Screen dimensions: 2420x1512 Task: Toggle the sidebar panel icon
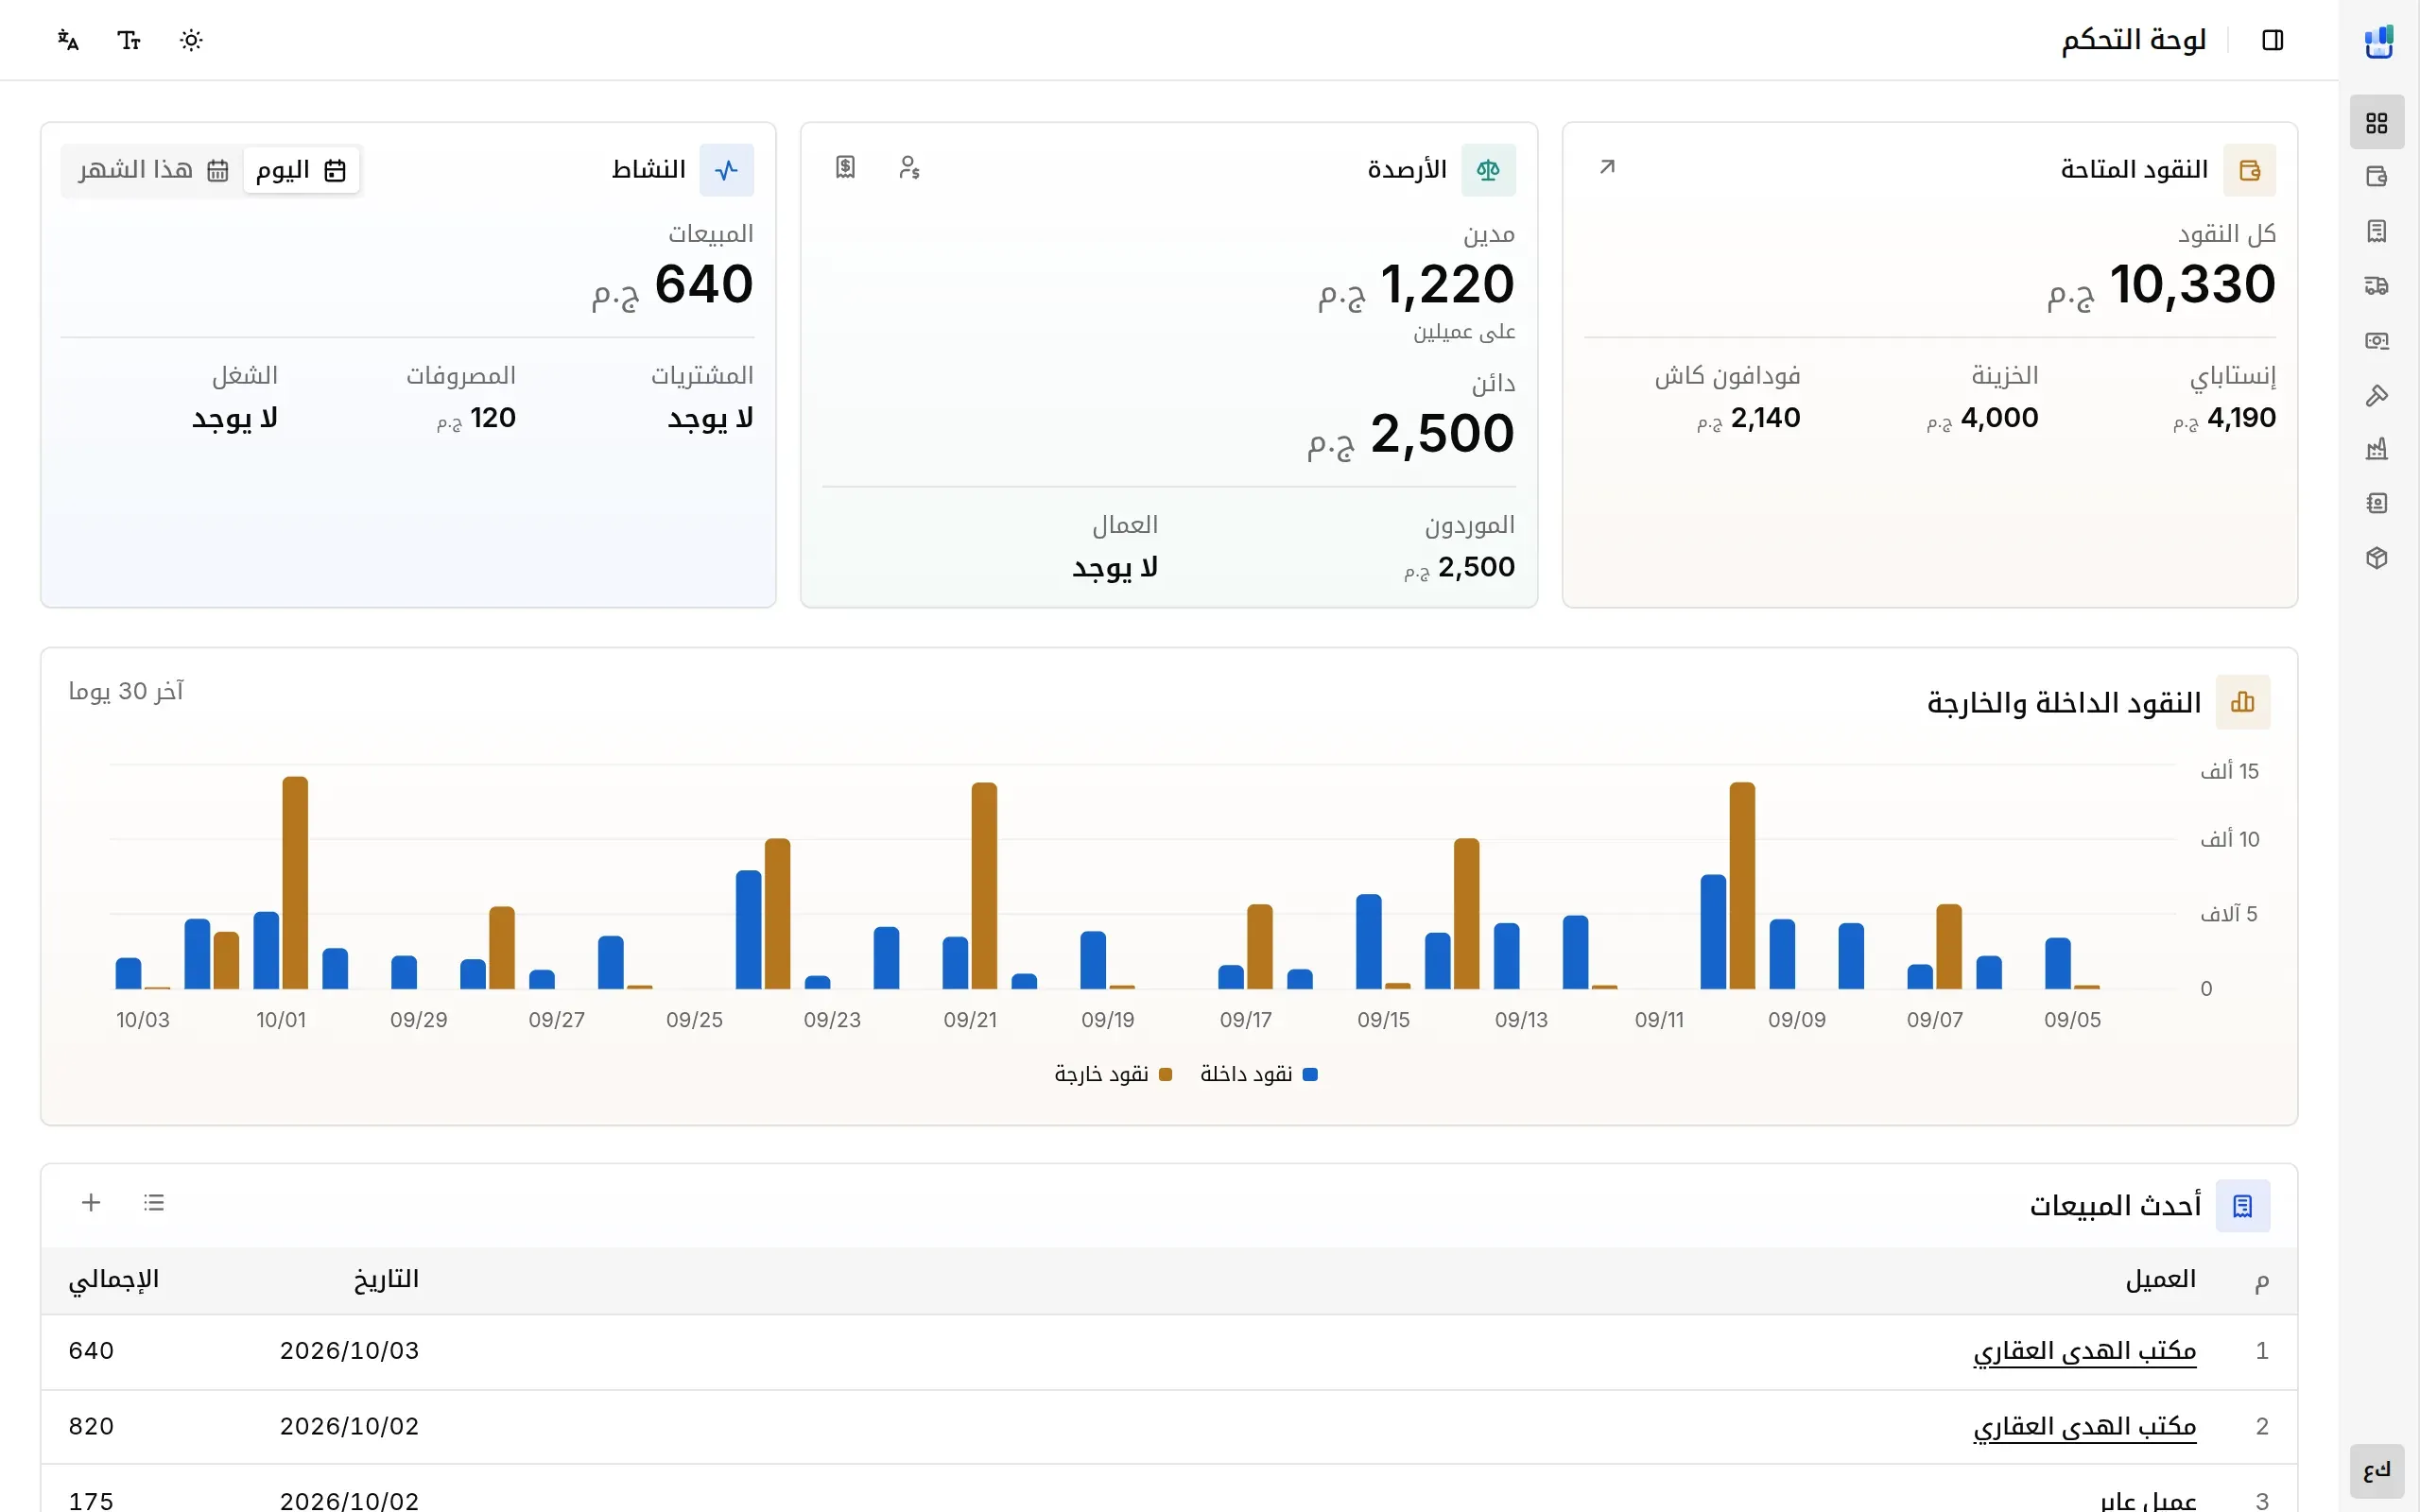pos(2272,40)
